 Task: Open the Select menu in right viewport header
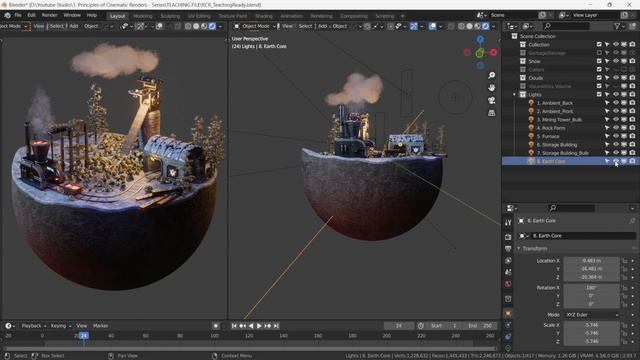[305, 26]
